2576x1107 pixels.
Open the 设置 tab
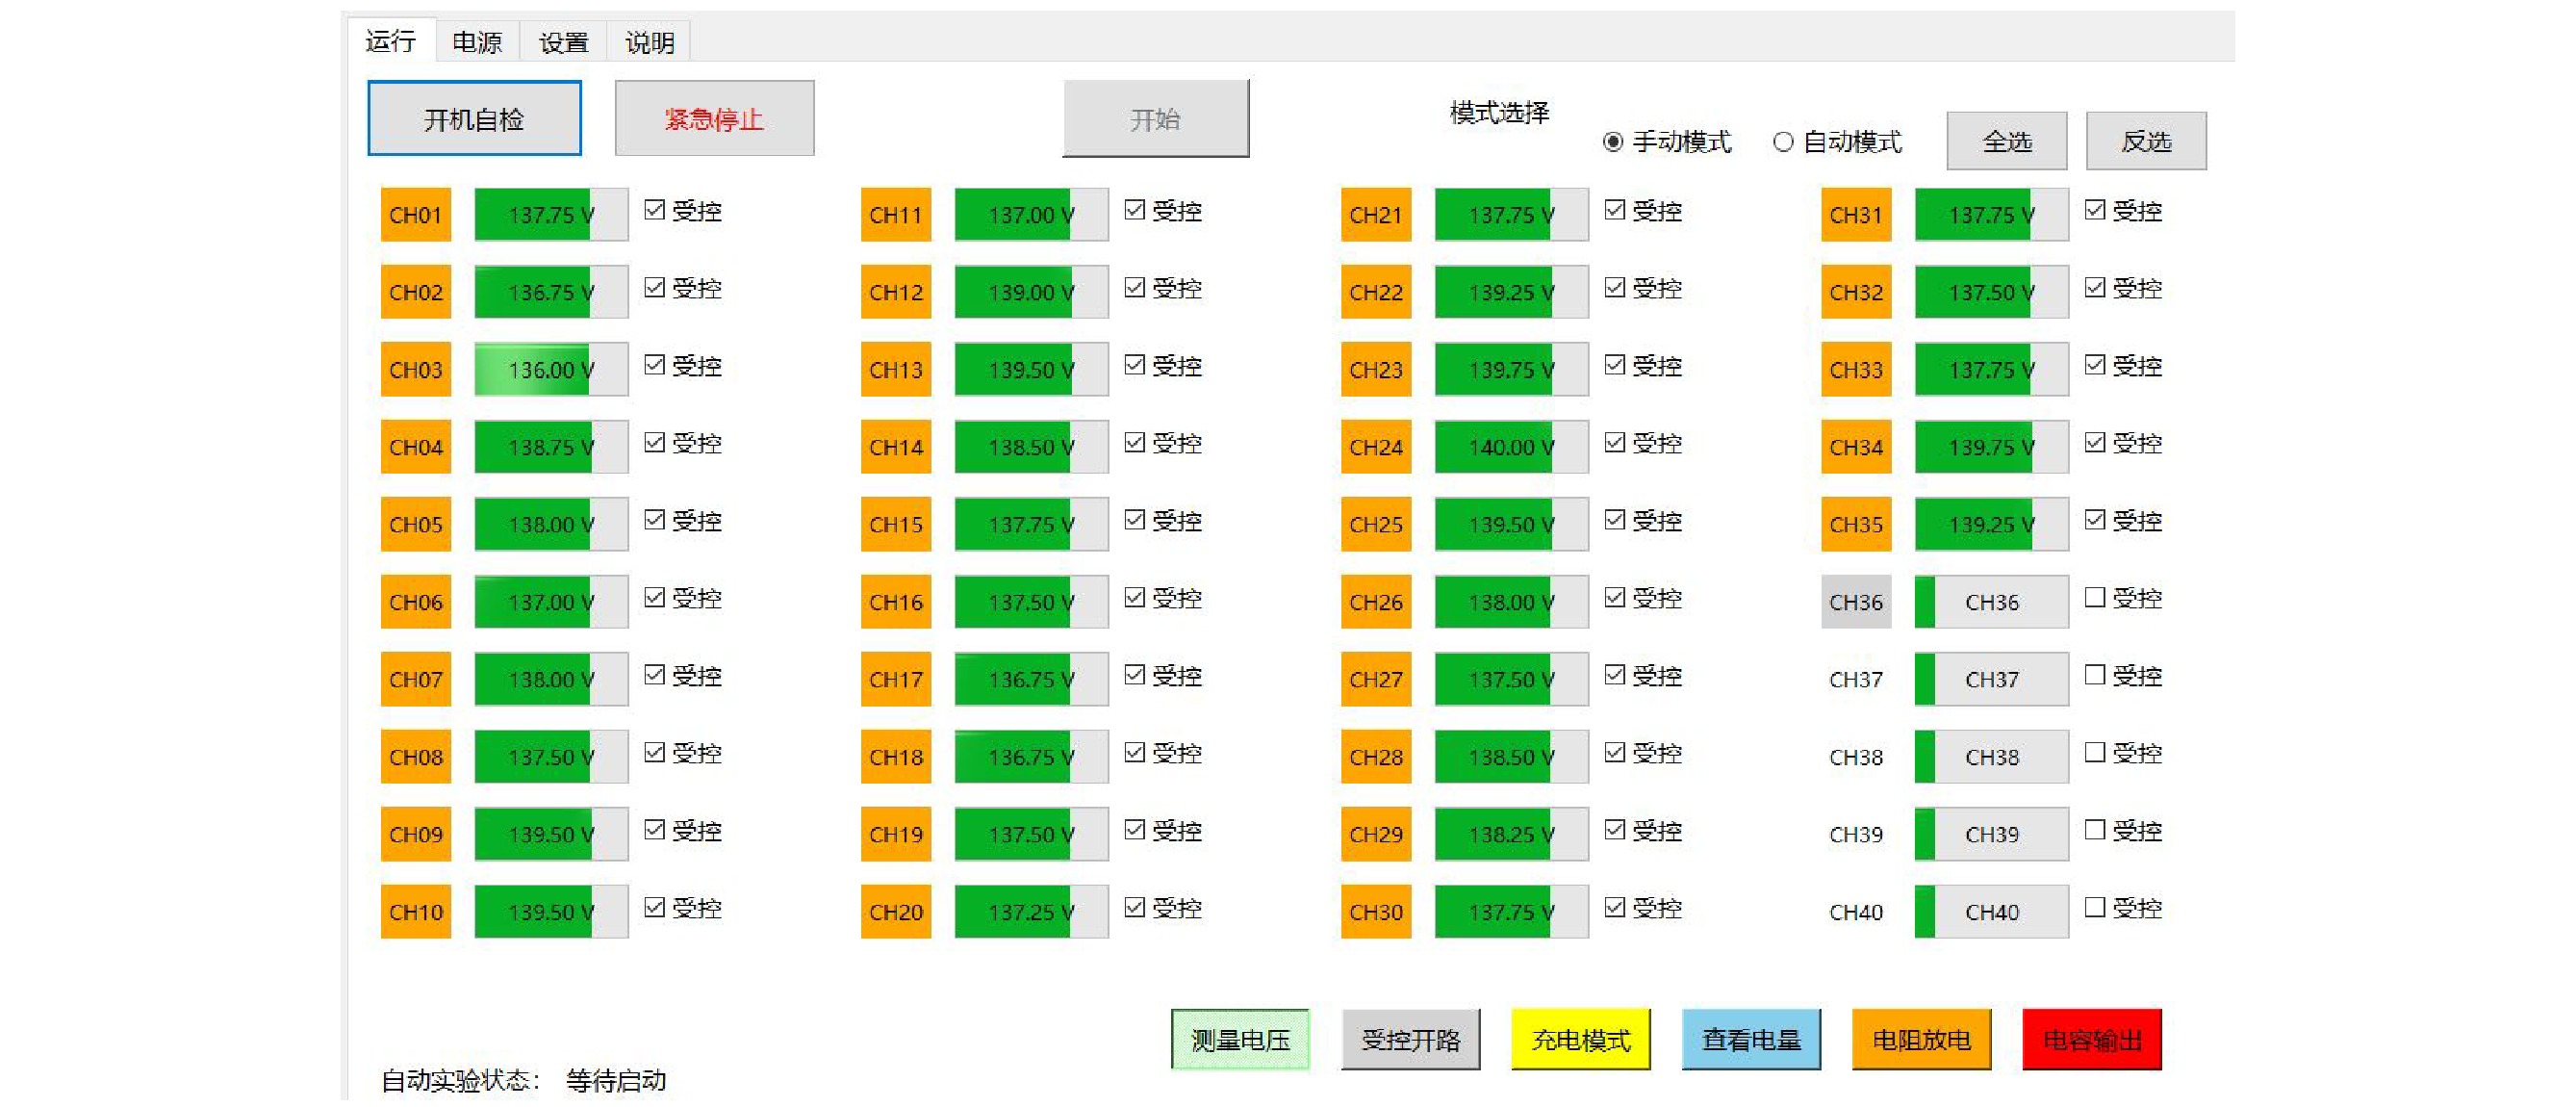coord(563,42)
